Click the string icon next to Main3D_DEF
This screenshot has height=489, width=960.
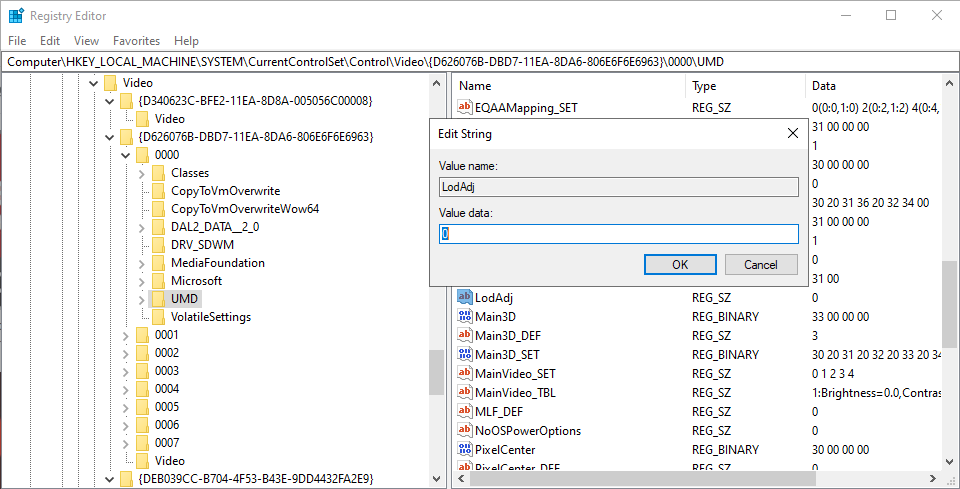coord(465,335)
